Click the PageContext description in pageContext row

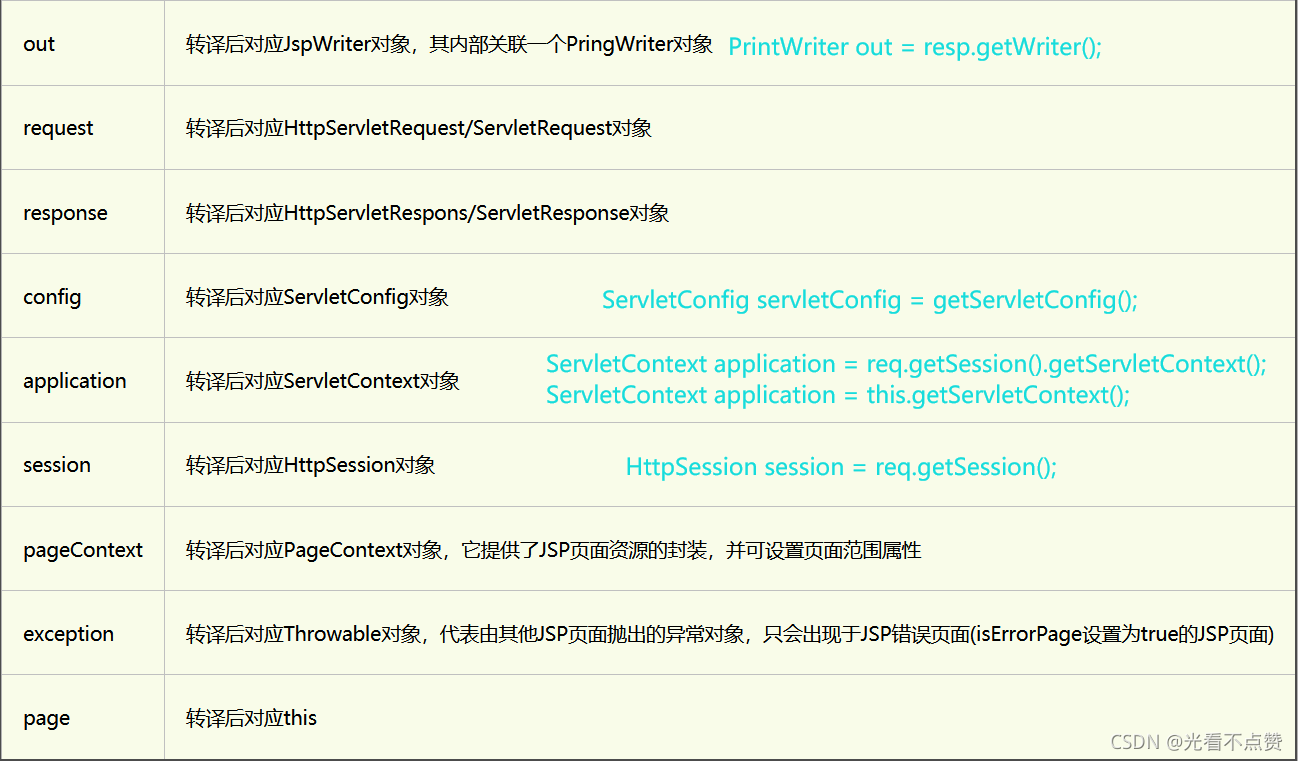coord(554,550)
